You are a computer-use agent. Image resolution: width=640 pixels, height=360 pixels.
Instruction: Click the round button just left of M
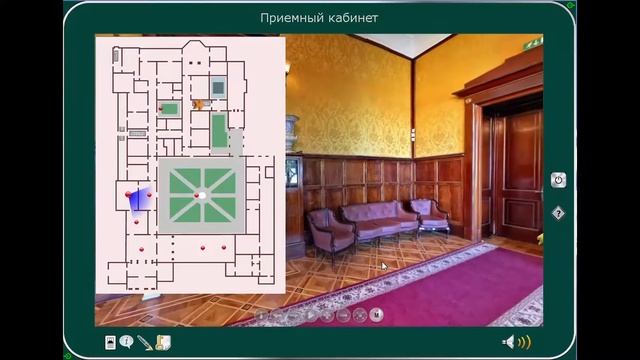[360, 315]
